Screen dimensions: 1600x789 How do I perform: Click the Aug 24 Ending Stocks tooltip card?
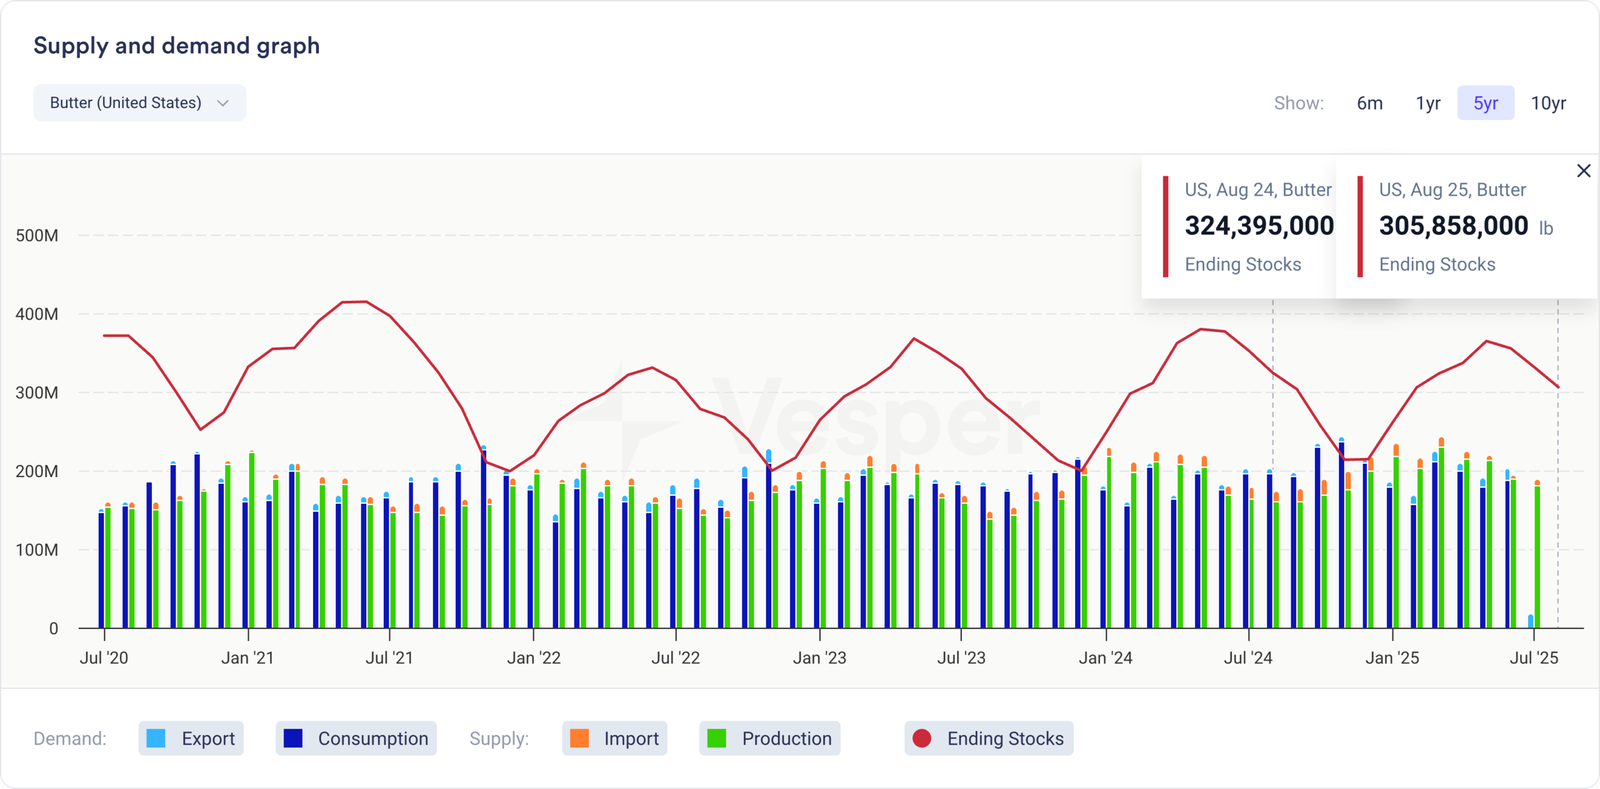tap(1246, 227)
